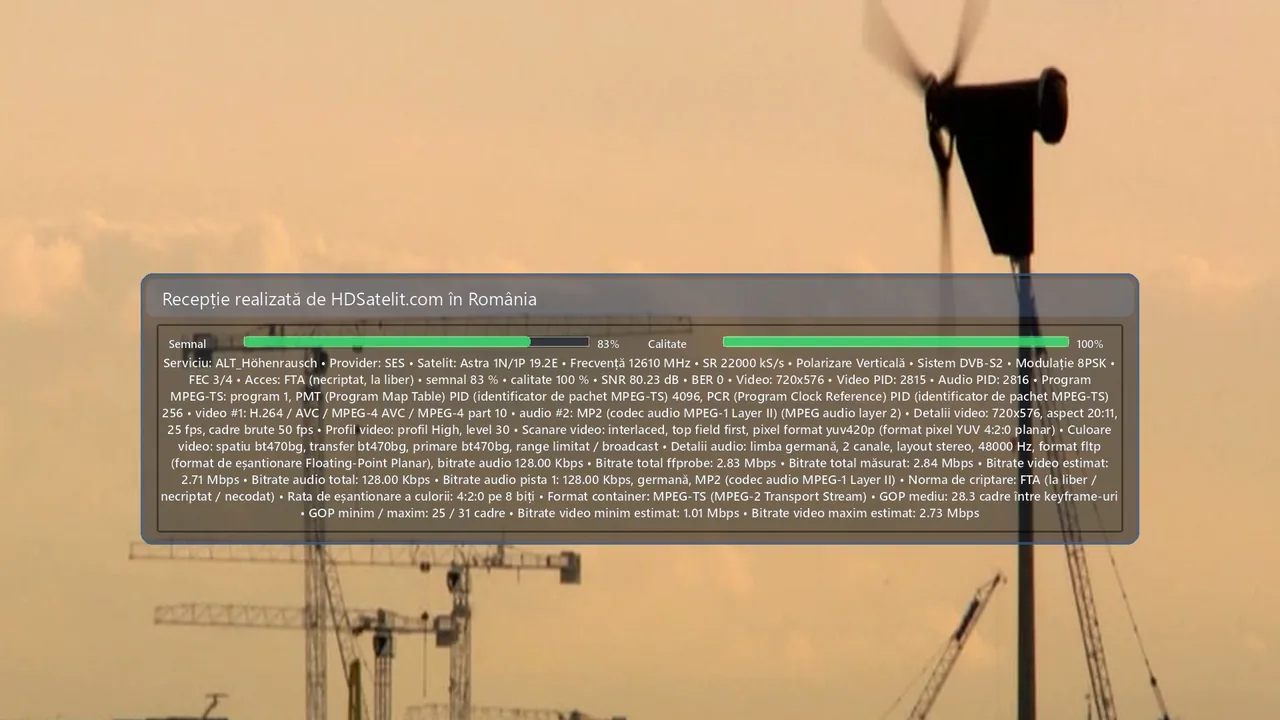Click 'Polarizare Verticală' text
Screen dimensions: 1280x720
click(x=850, y=363)
